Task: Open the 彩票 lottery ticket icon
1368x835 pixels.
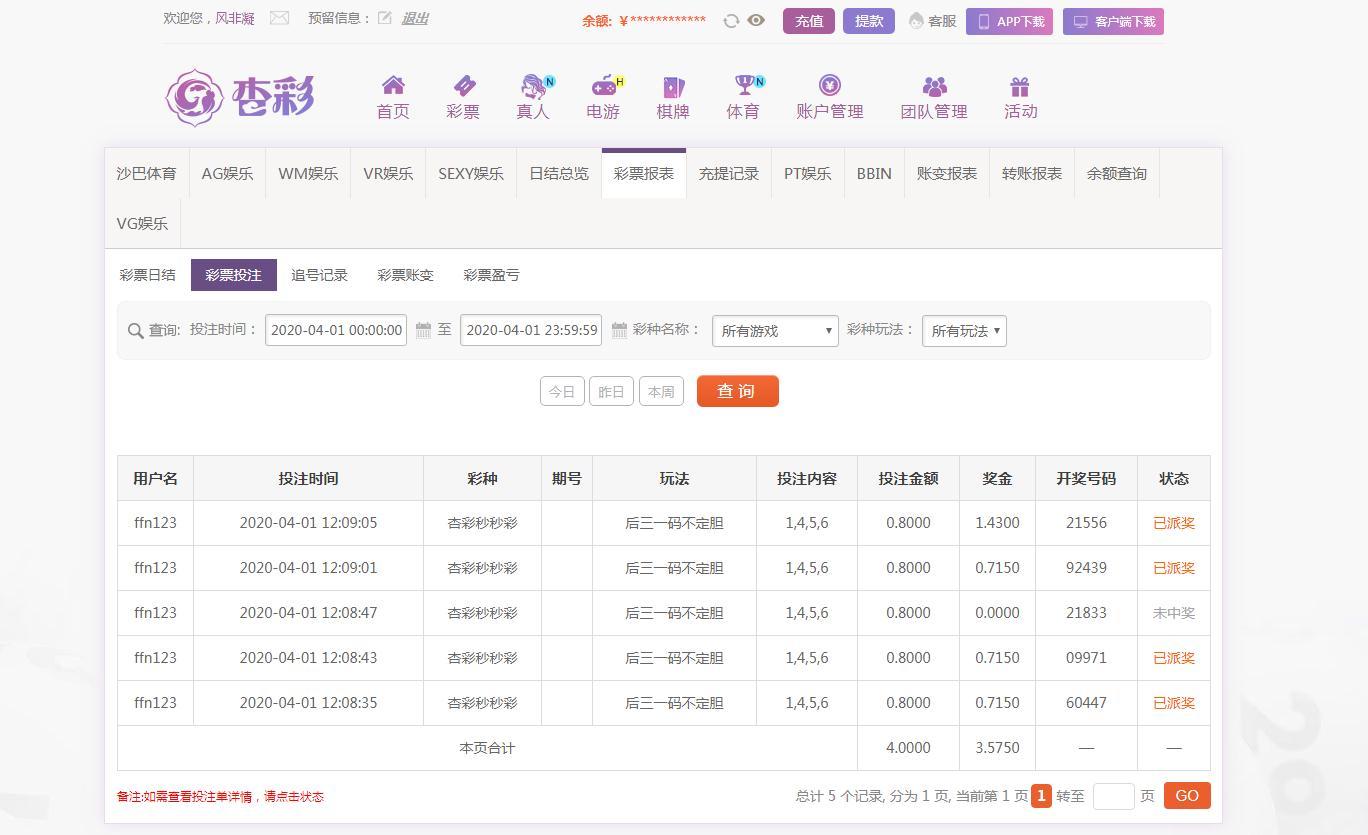Action: (463, 86)
